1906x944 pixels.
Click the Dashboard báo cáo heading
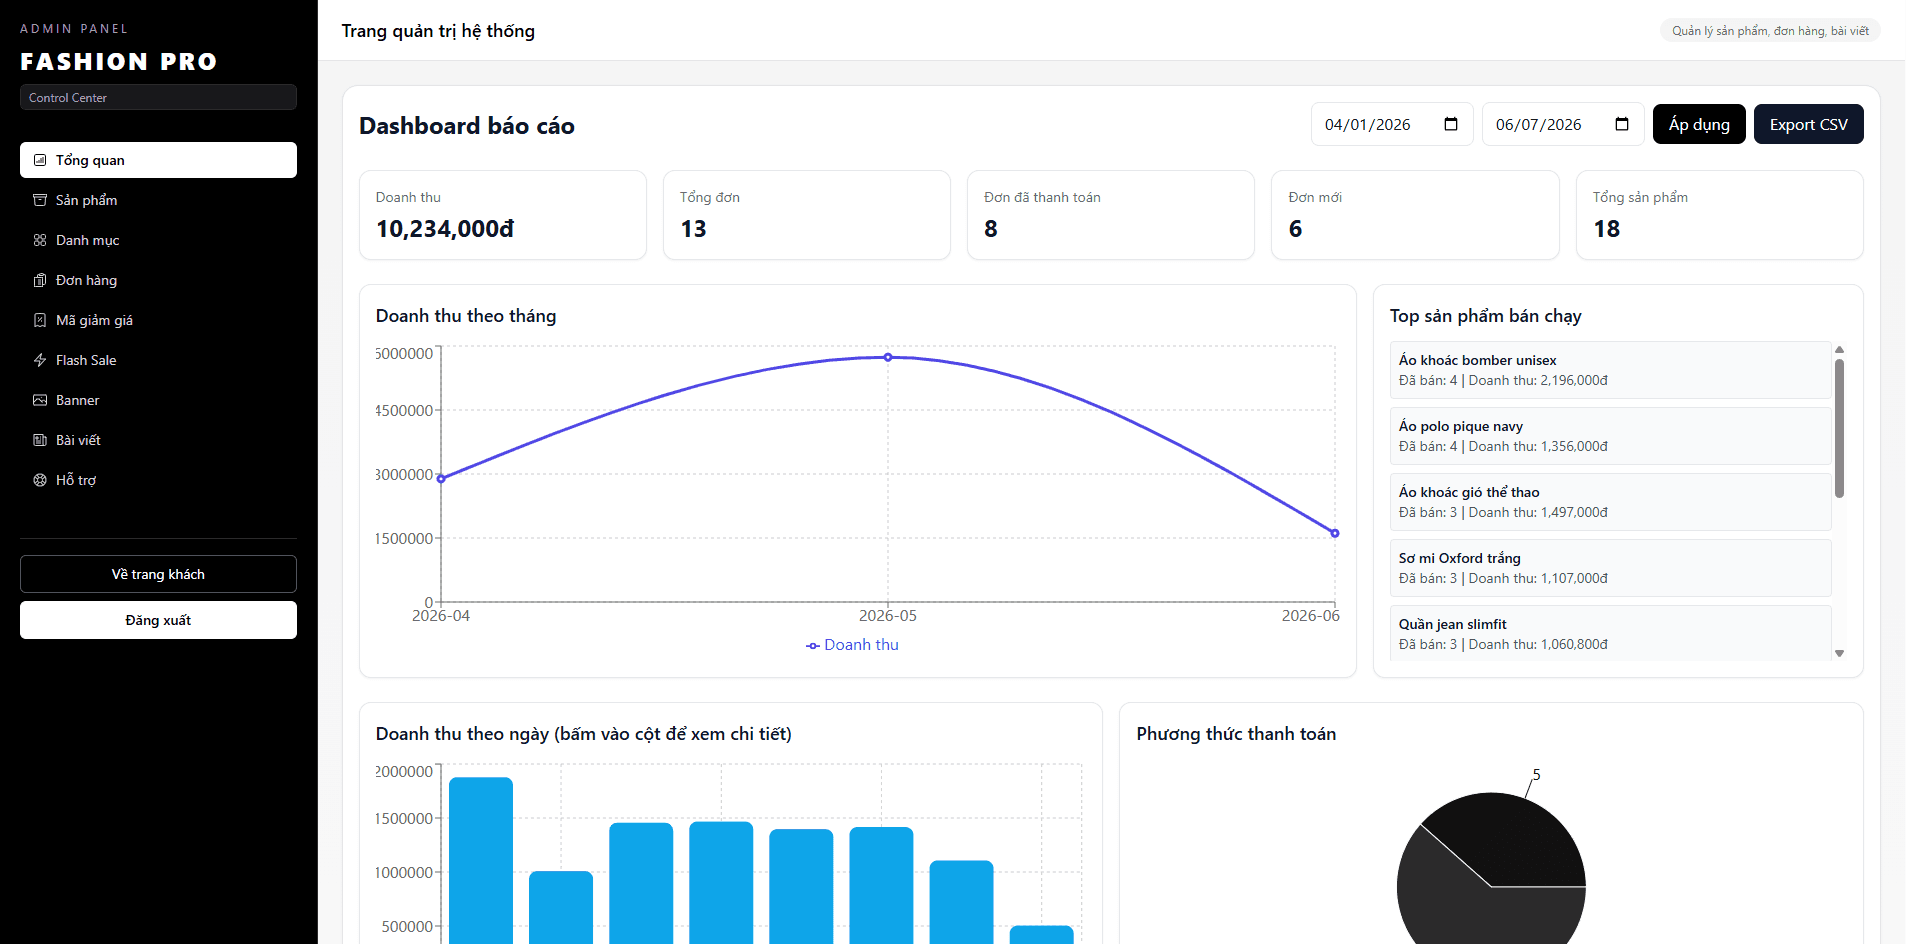(x=467, y=126)
